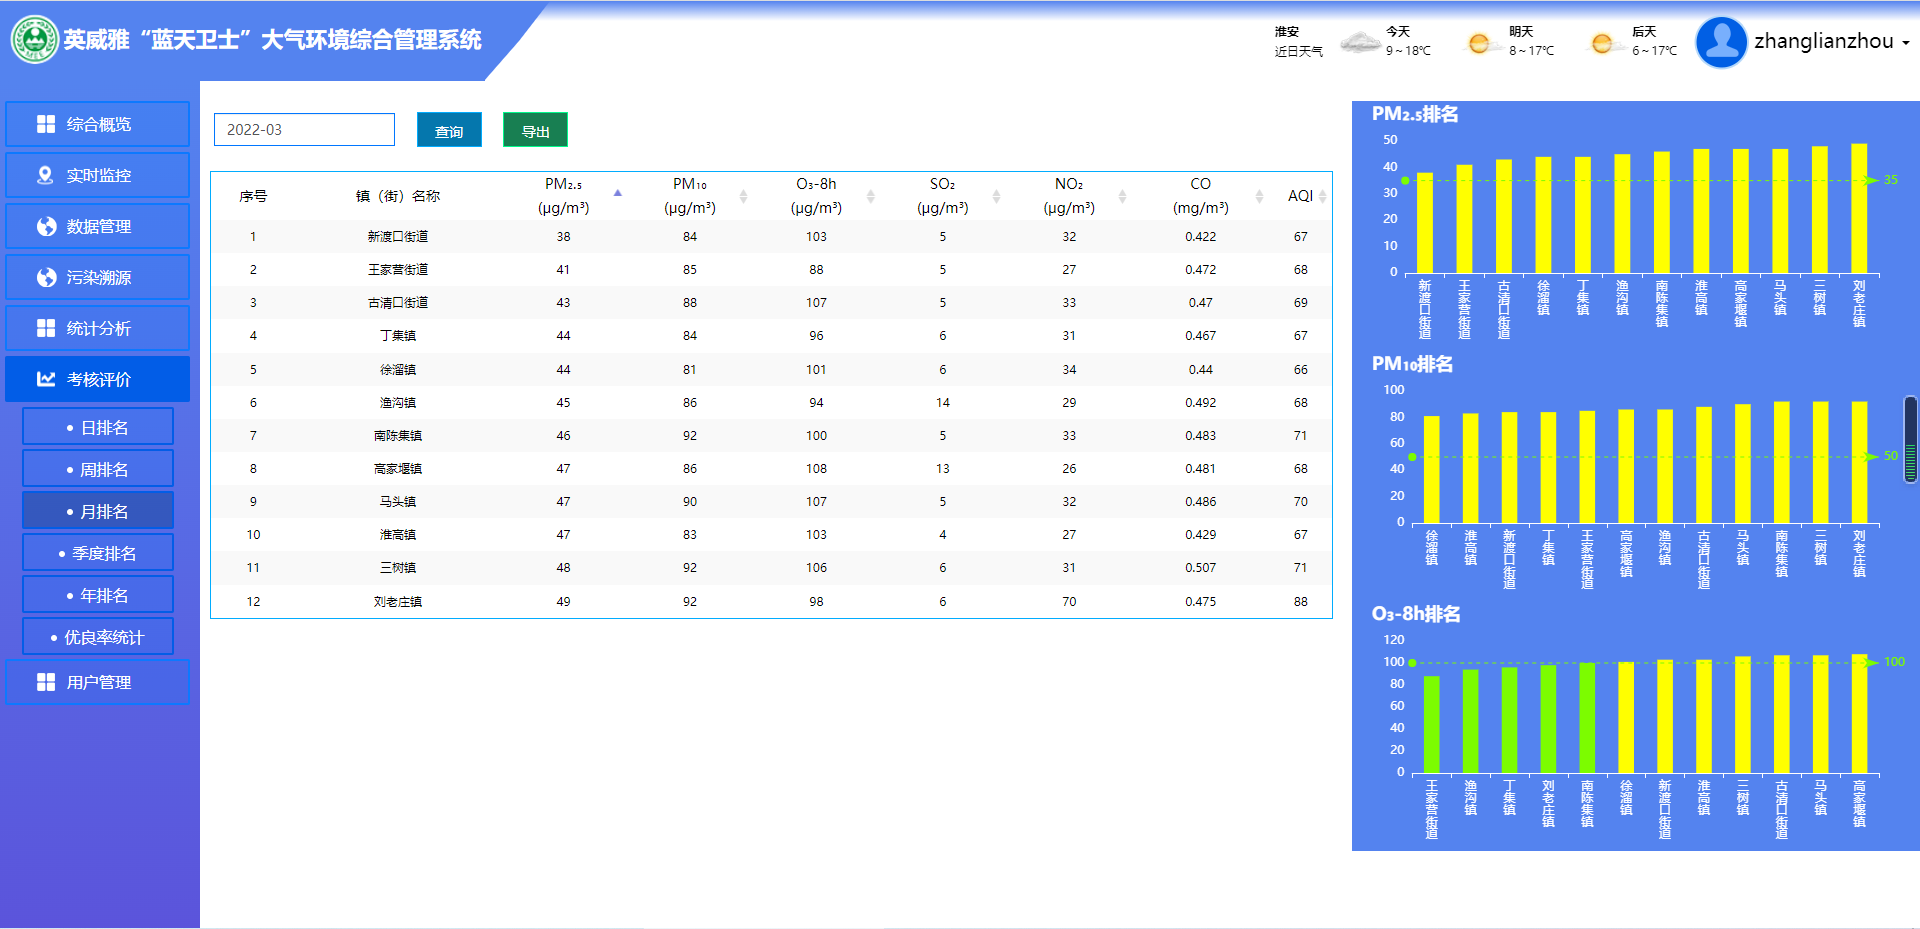Click the grid icon beside 统计分析

[x=46, y=328]
